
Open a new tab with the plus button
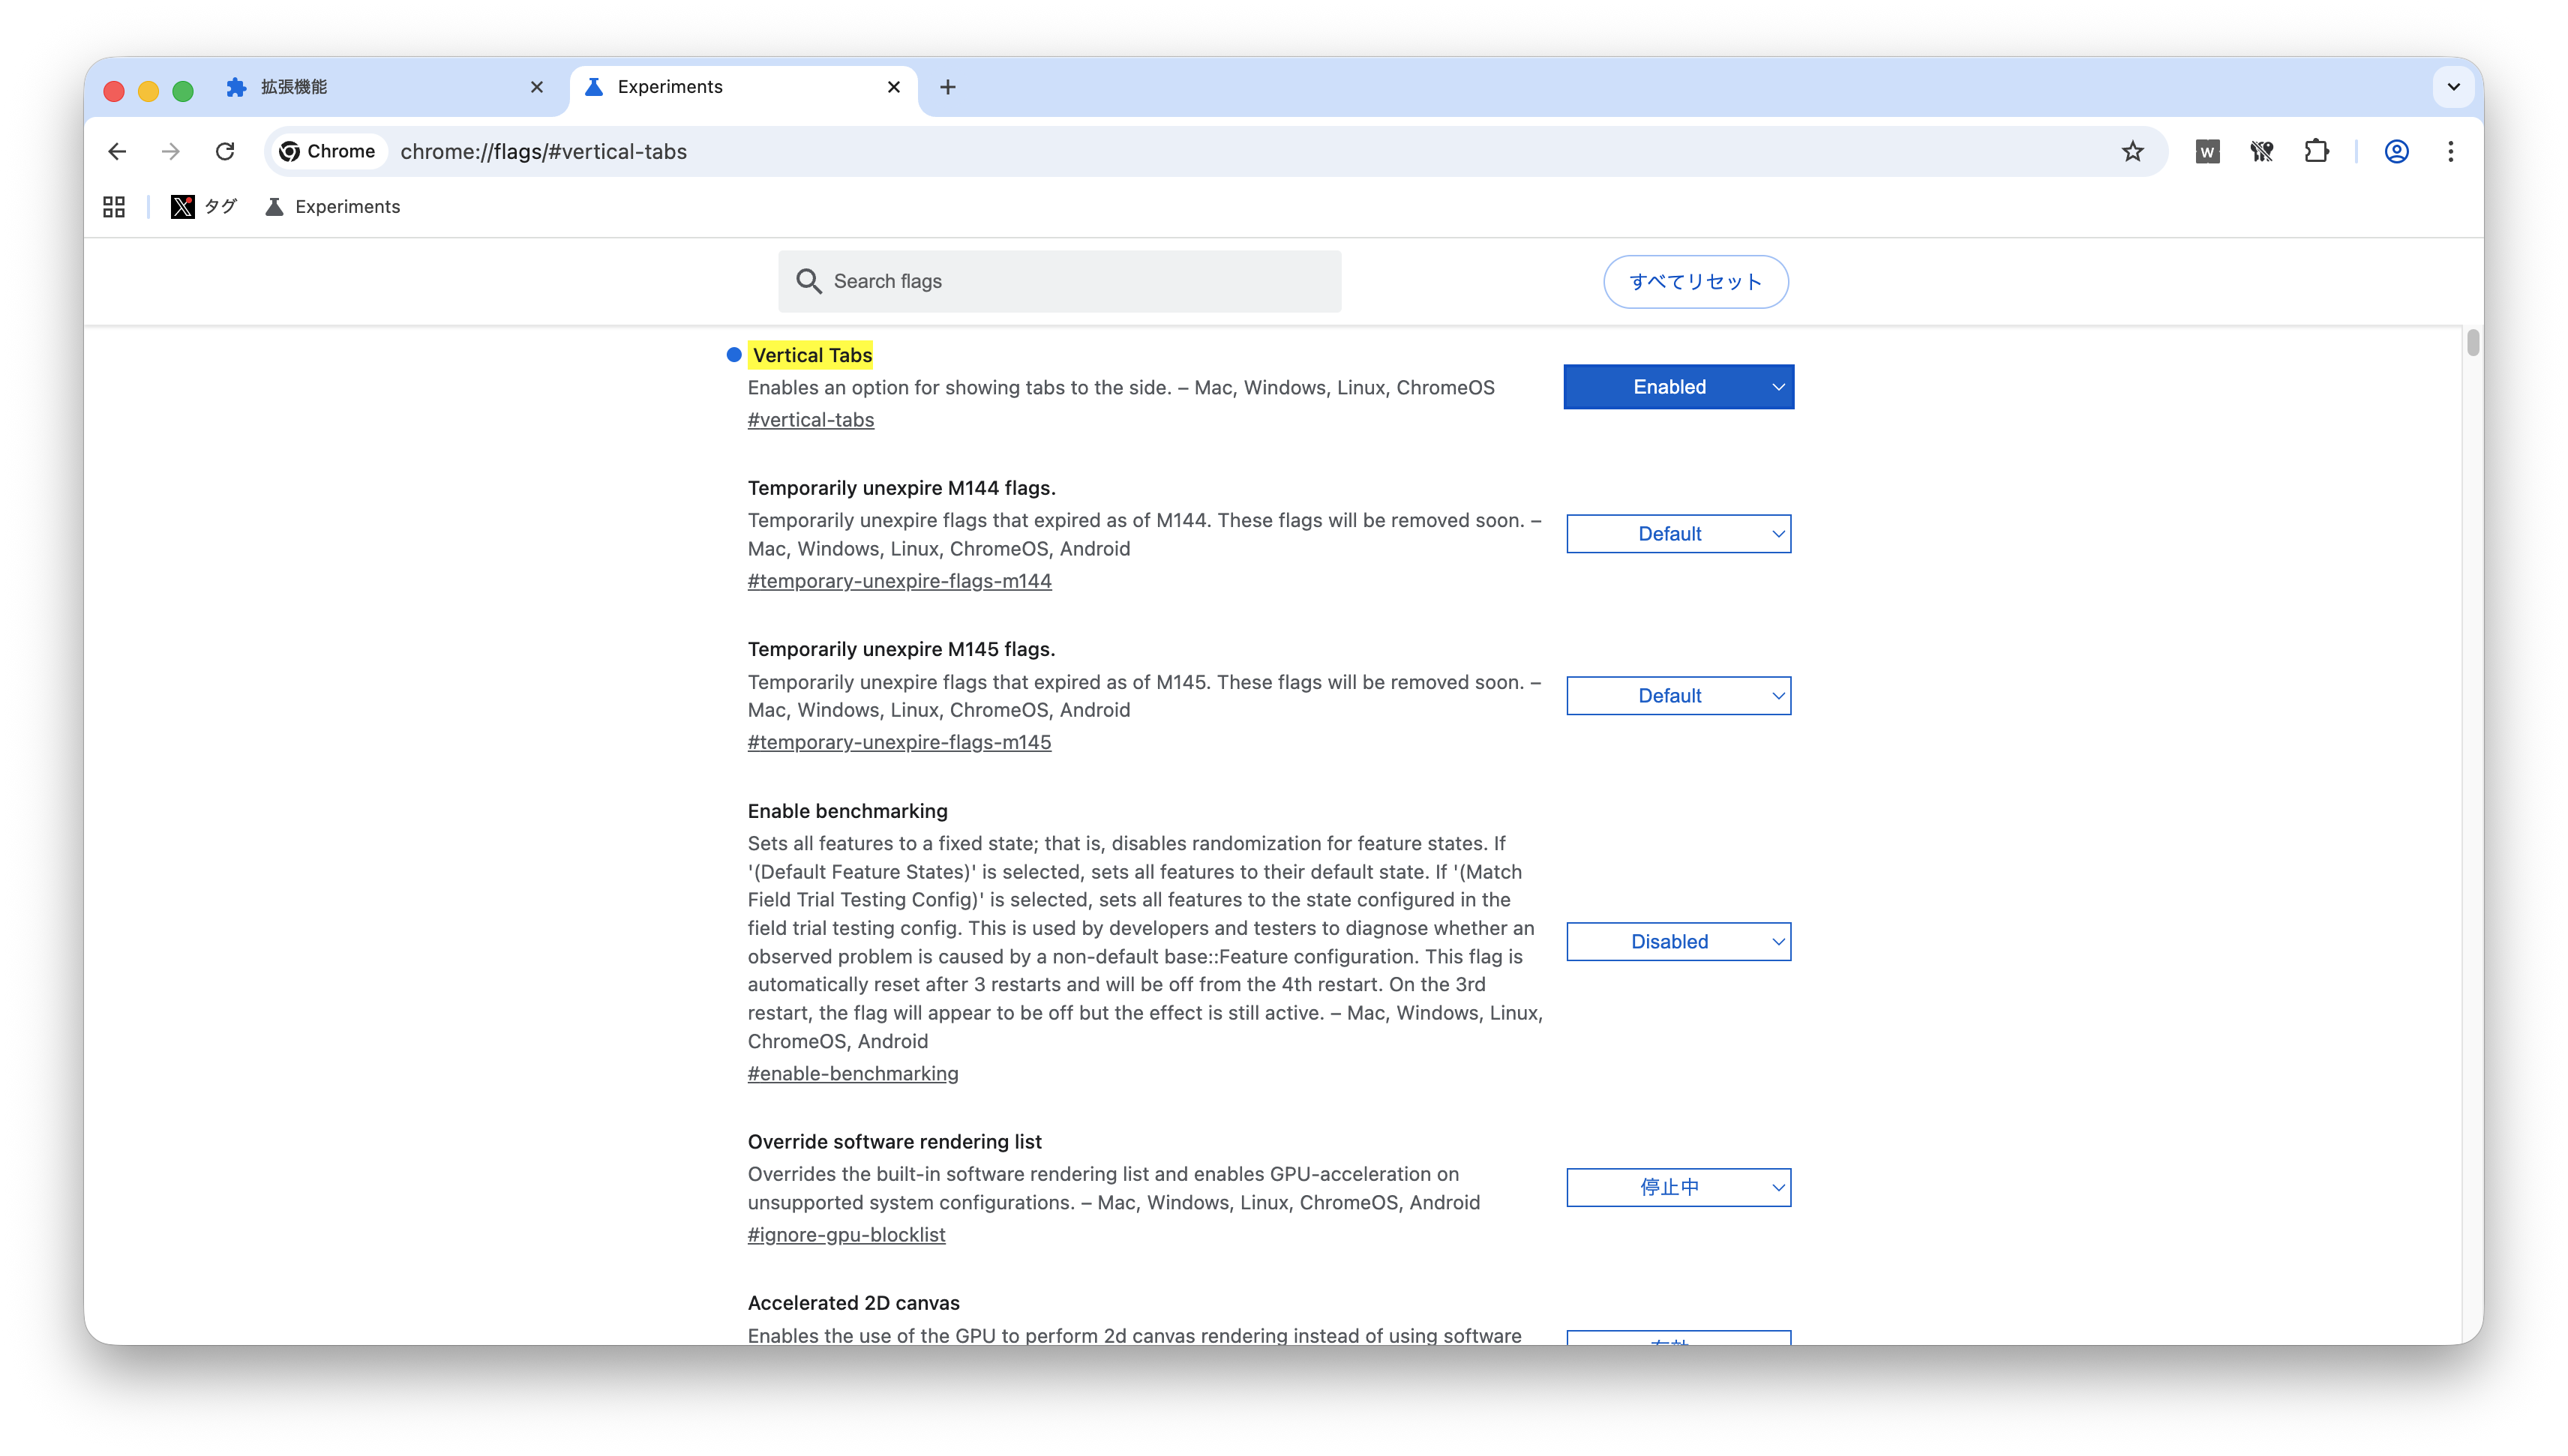[x=947, y=88]
